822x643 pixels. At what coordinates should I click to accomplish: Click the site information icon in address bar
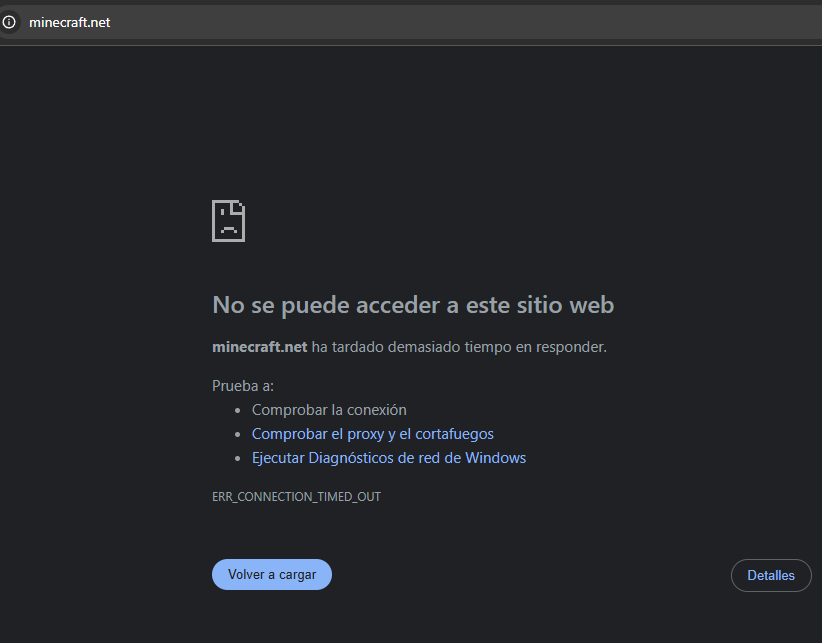(9, 22)
